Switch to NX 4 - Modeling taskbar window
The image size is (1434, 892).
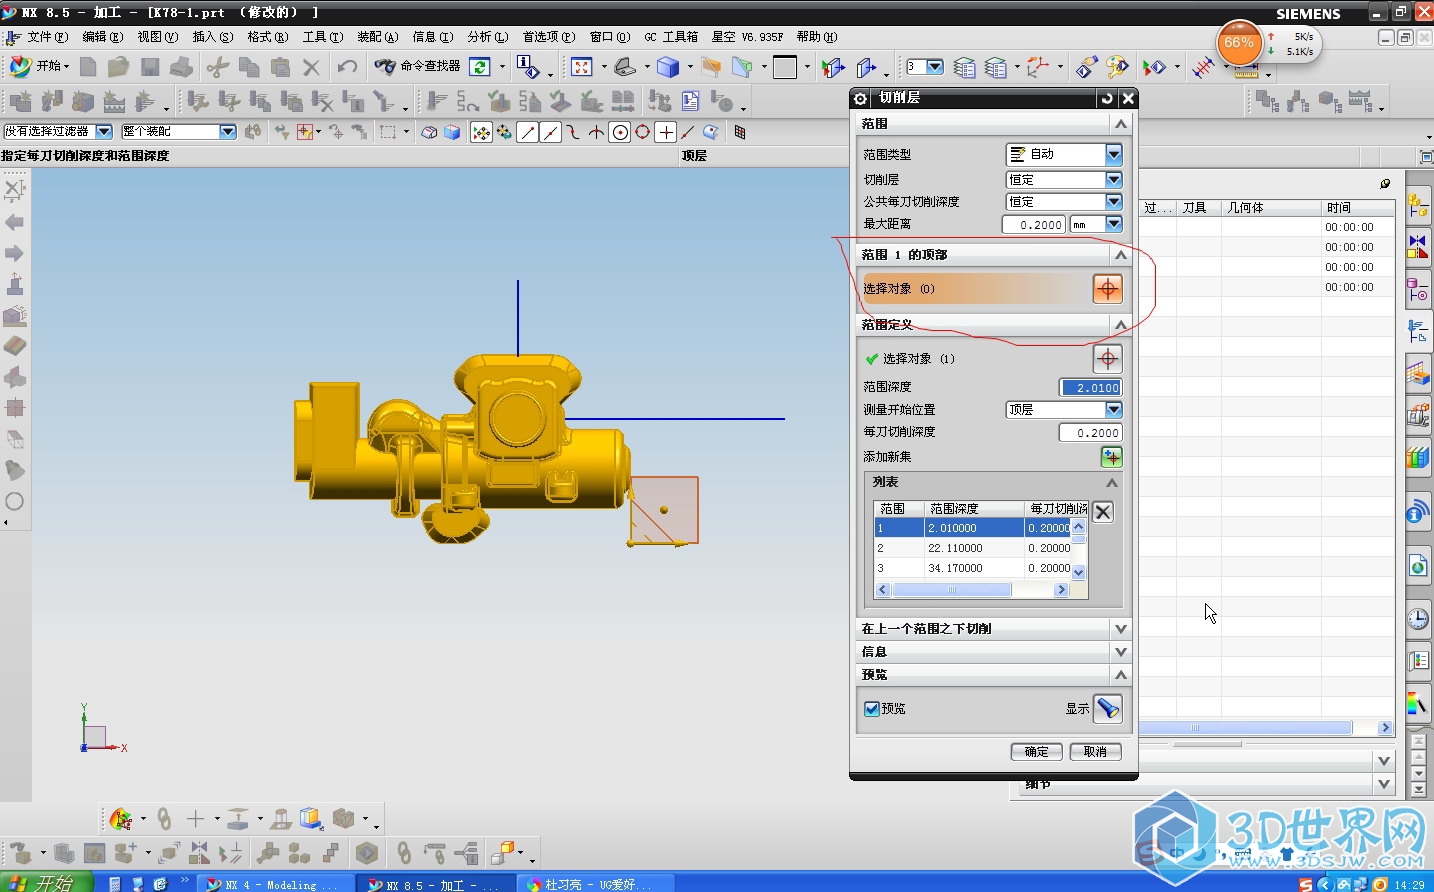click(274, 884)
